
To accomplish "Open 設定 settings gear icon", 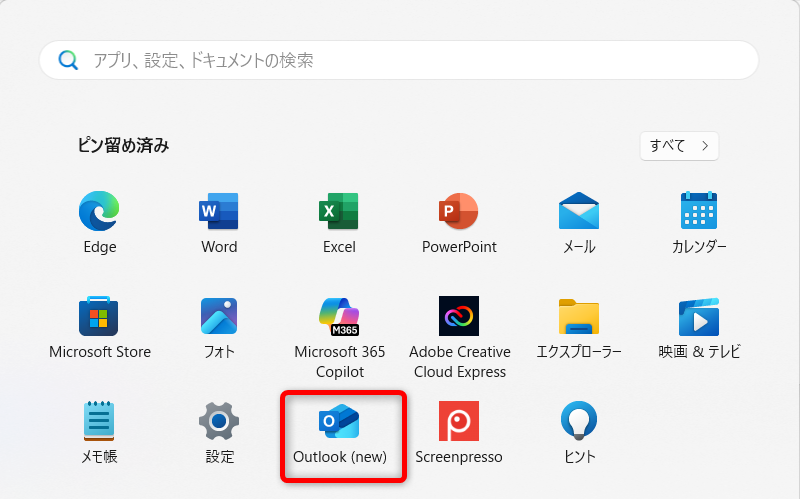I will (x=219, y=422).
